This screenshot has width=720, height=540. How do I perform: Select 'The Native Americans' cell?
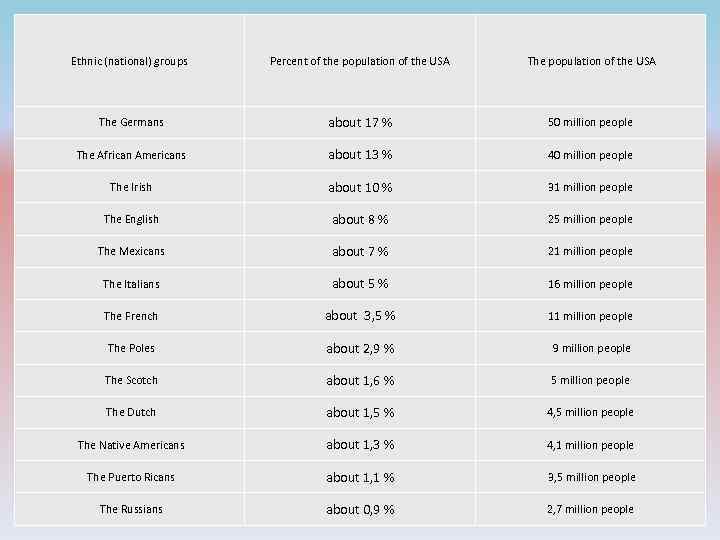point(131,445)
